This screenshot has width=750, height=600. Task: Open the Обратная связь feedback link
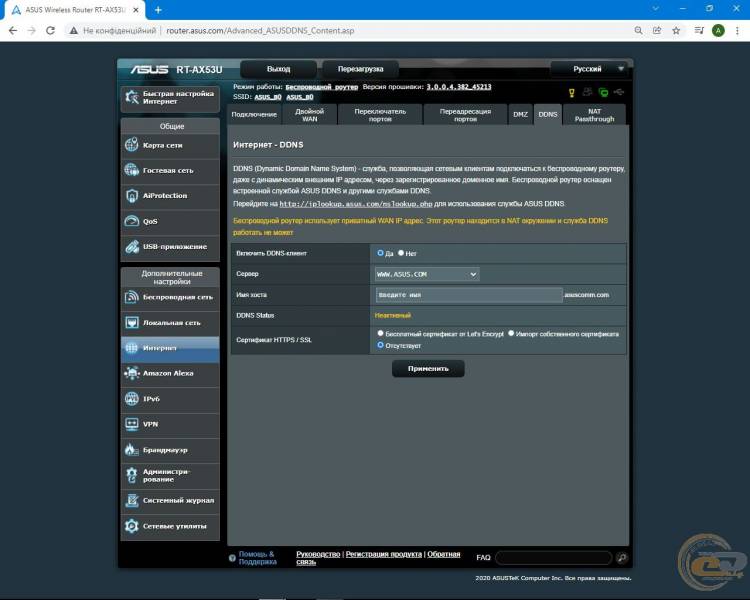pyautogui.click(x=378, y=558)
